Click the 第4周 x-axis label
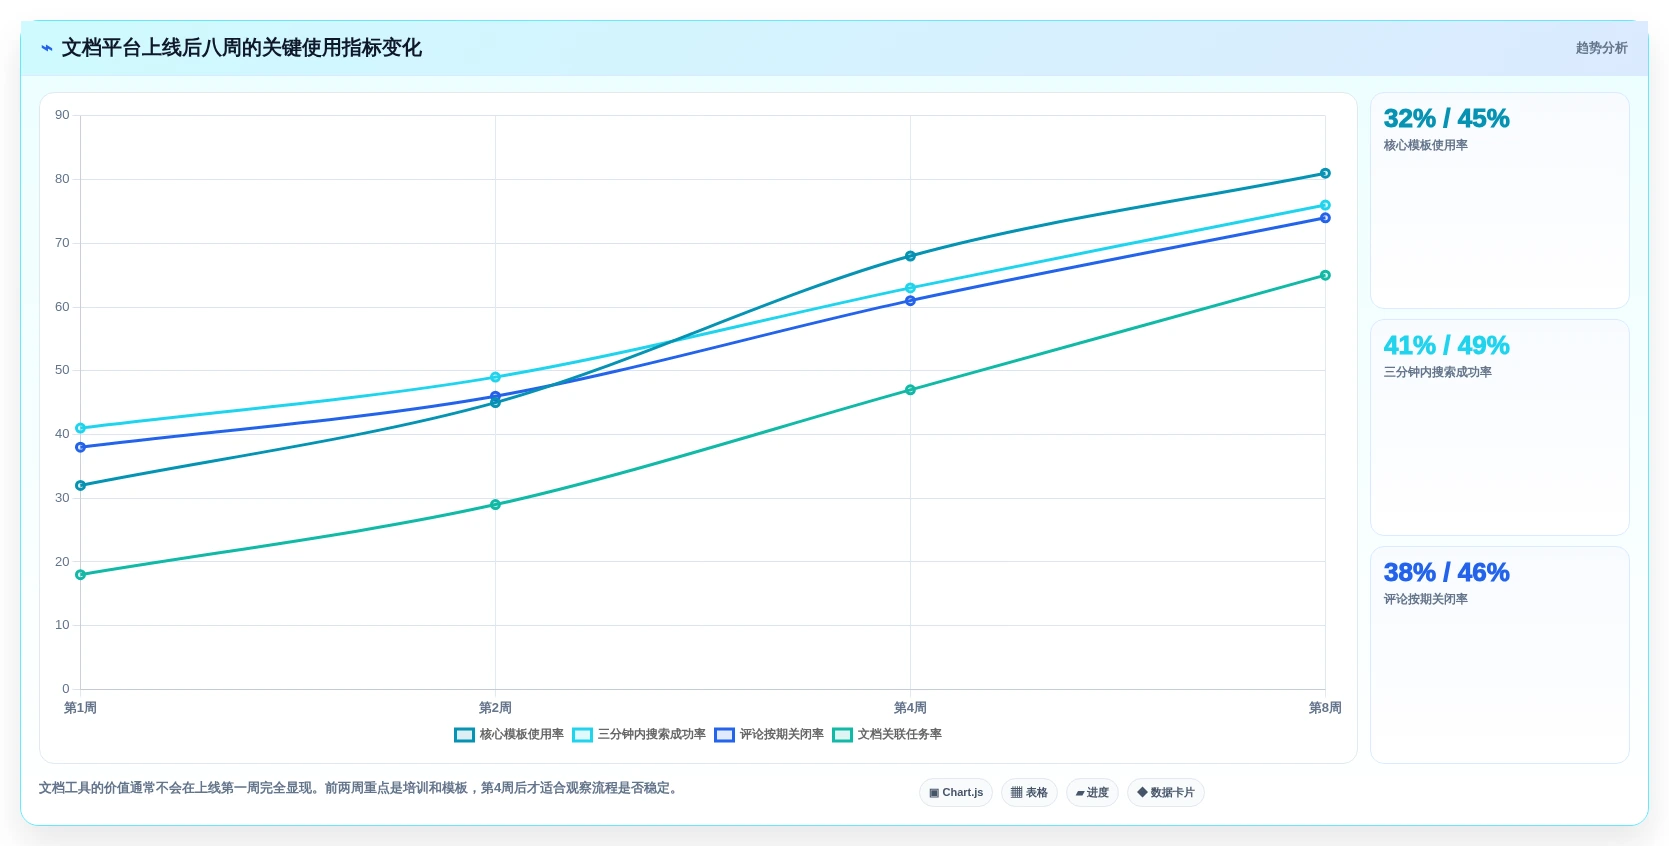Viewport: 1669px width, 846px height. [910, 708]
